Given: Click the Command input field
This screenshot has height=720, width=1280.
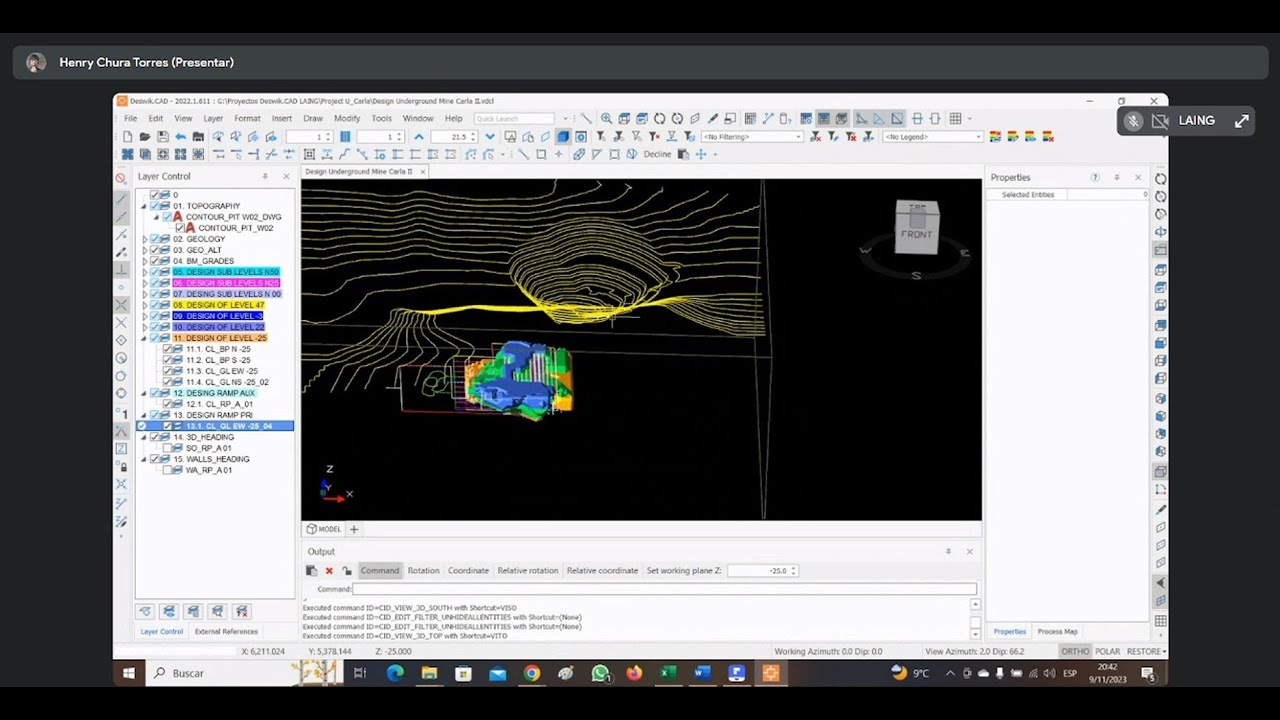Looking at the screenshot, I should [664, 589].
